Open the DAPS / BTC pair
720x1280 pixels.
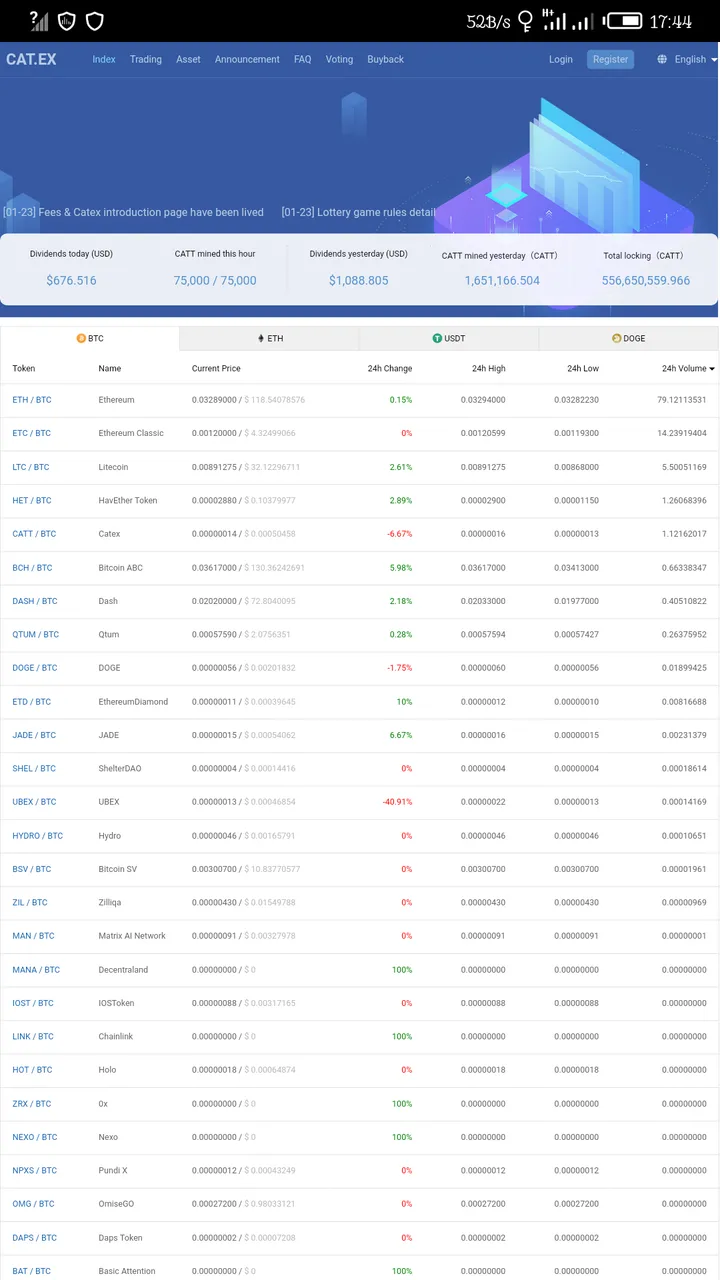coord(35,1238)
